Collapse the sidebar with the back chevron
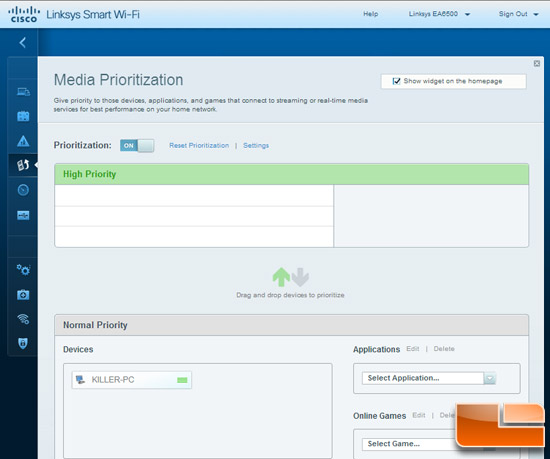This screenshot has height=459, width=550. 23,42
